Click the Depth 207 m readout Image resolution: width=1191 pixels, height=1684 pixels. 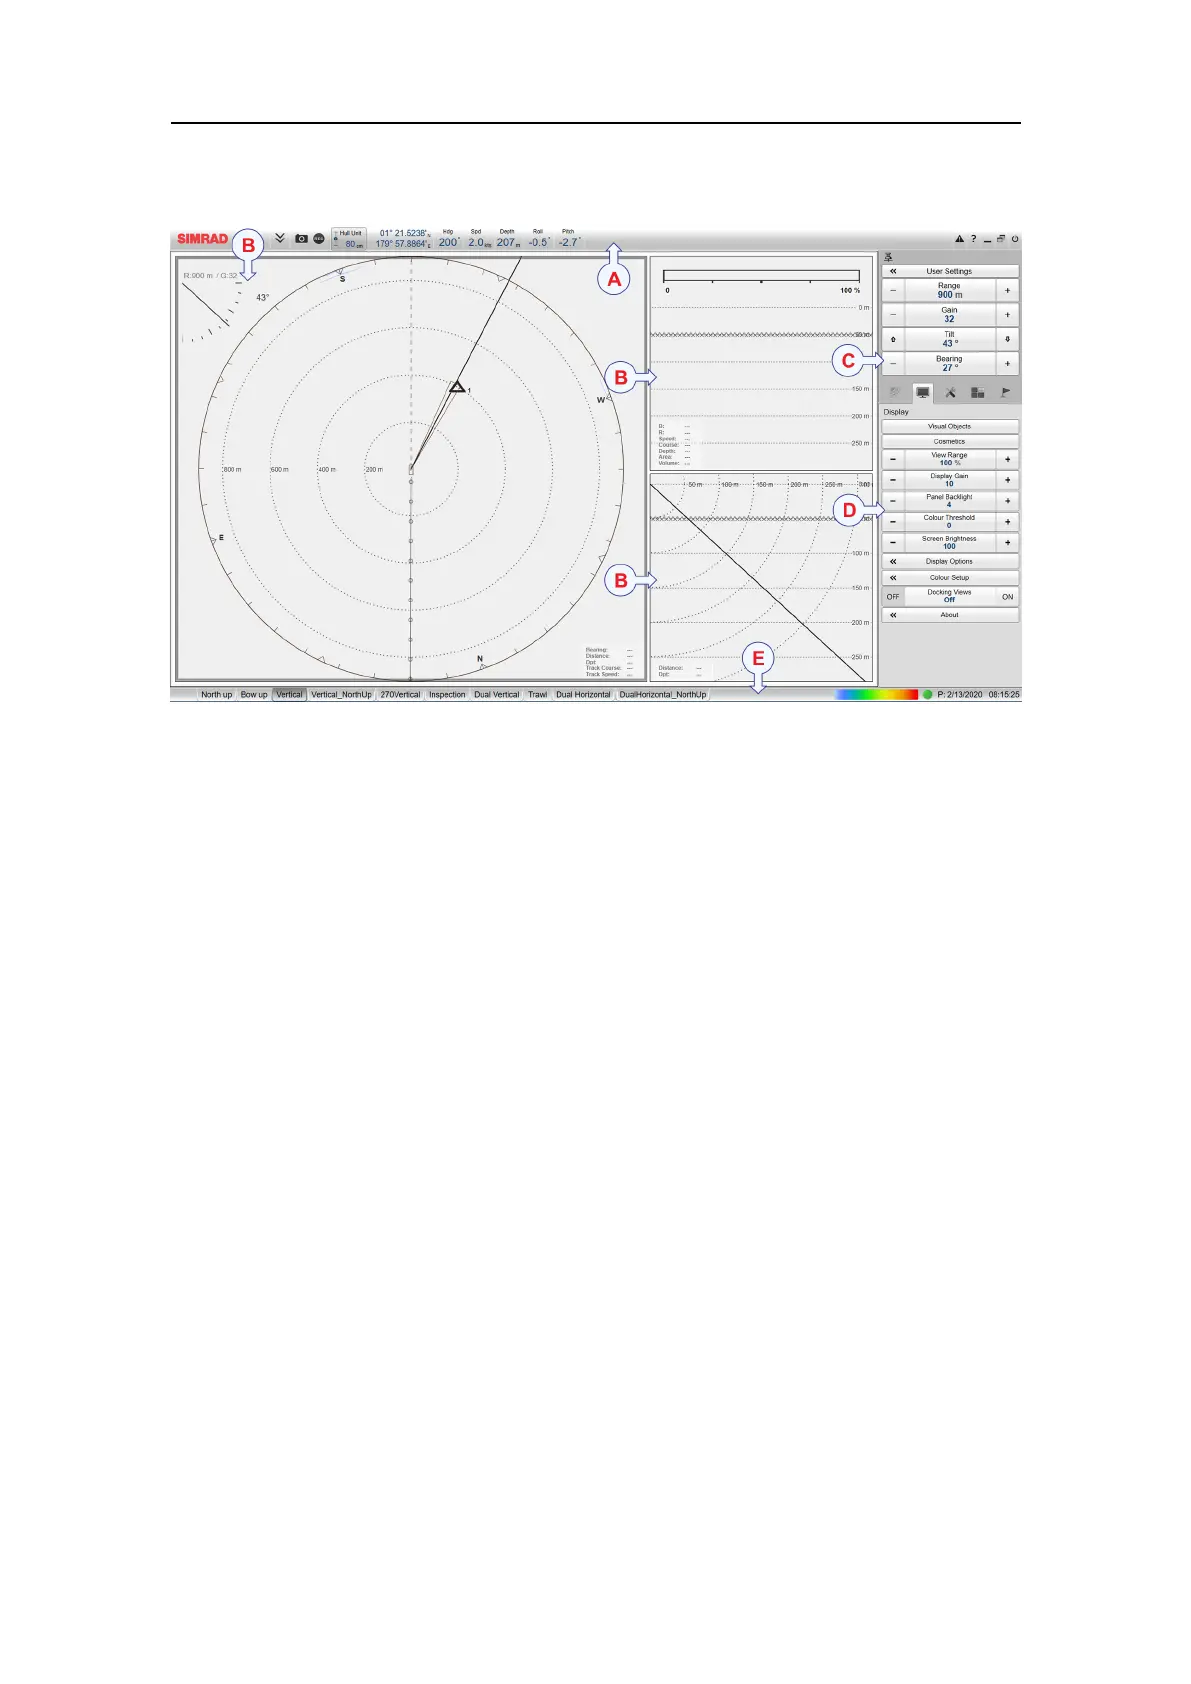(x=508, y=240)
